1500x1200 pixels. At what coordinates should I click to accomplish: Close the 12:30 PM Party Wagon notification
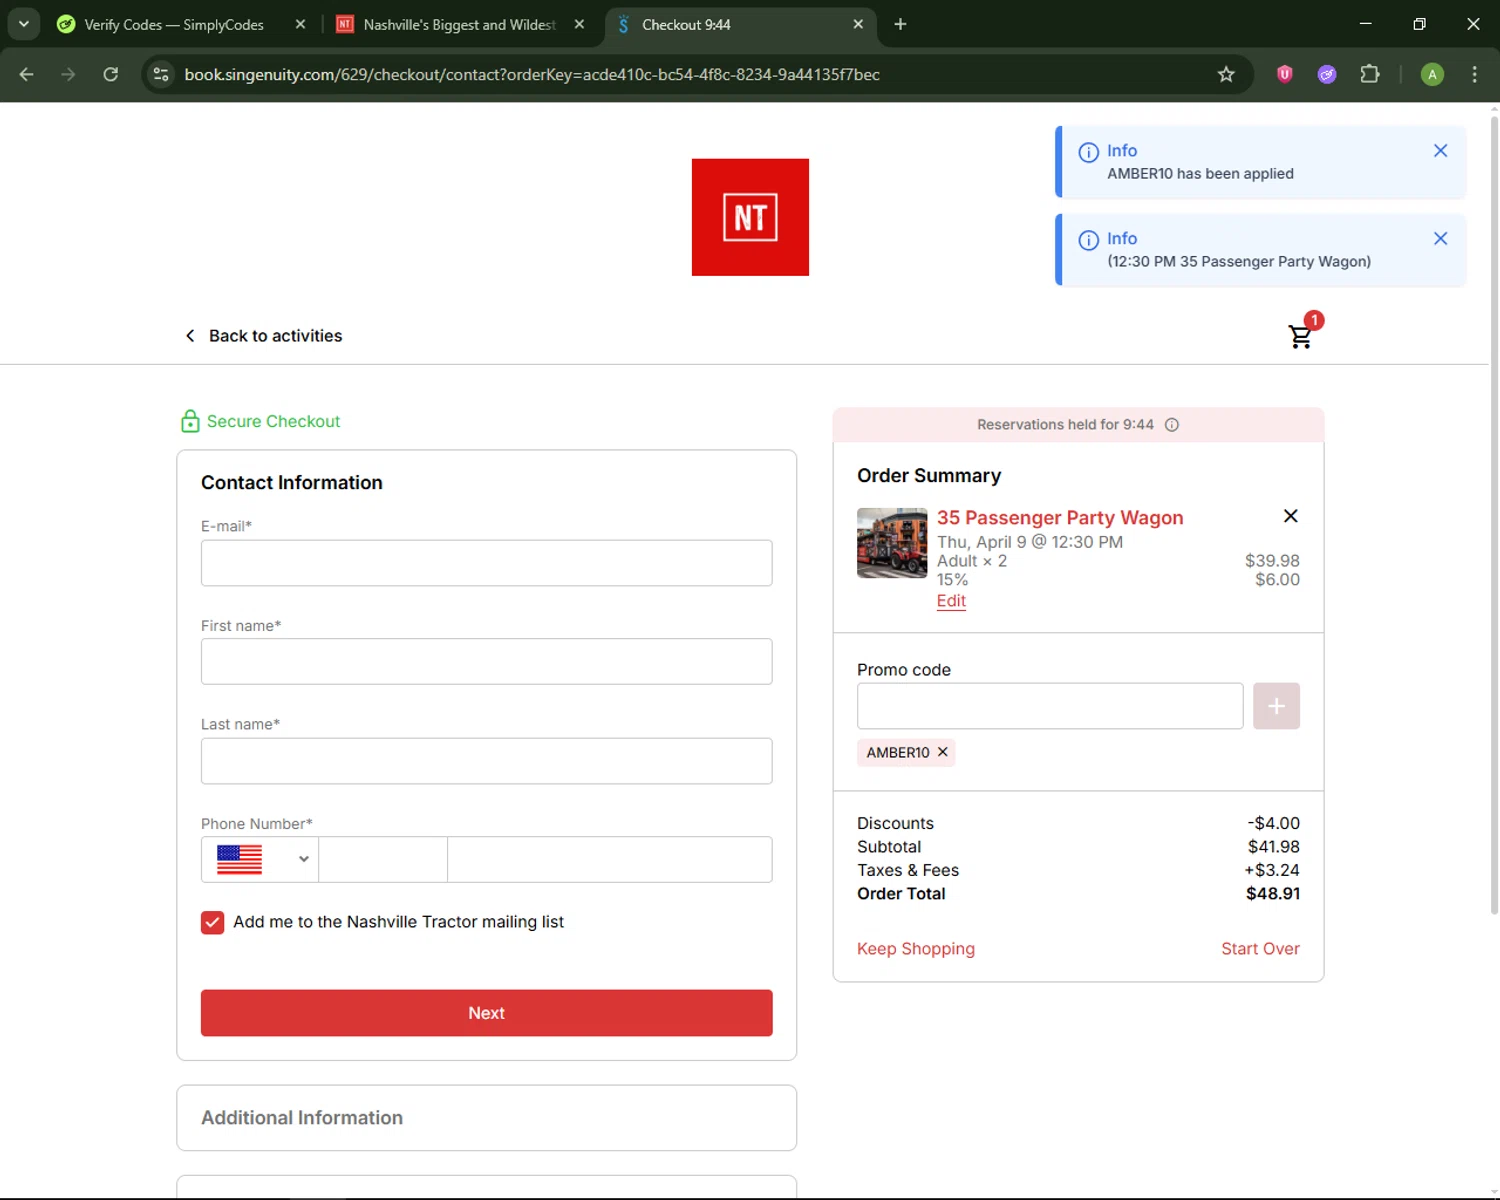(1440, 239)
